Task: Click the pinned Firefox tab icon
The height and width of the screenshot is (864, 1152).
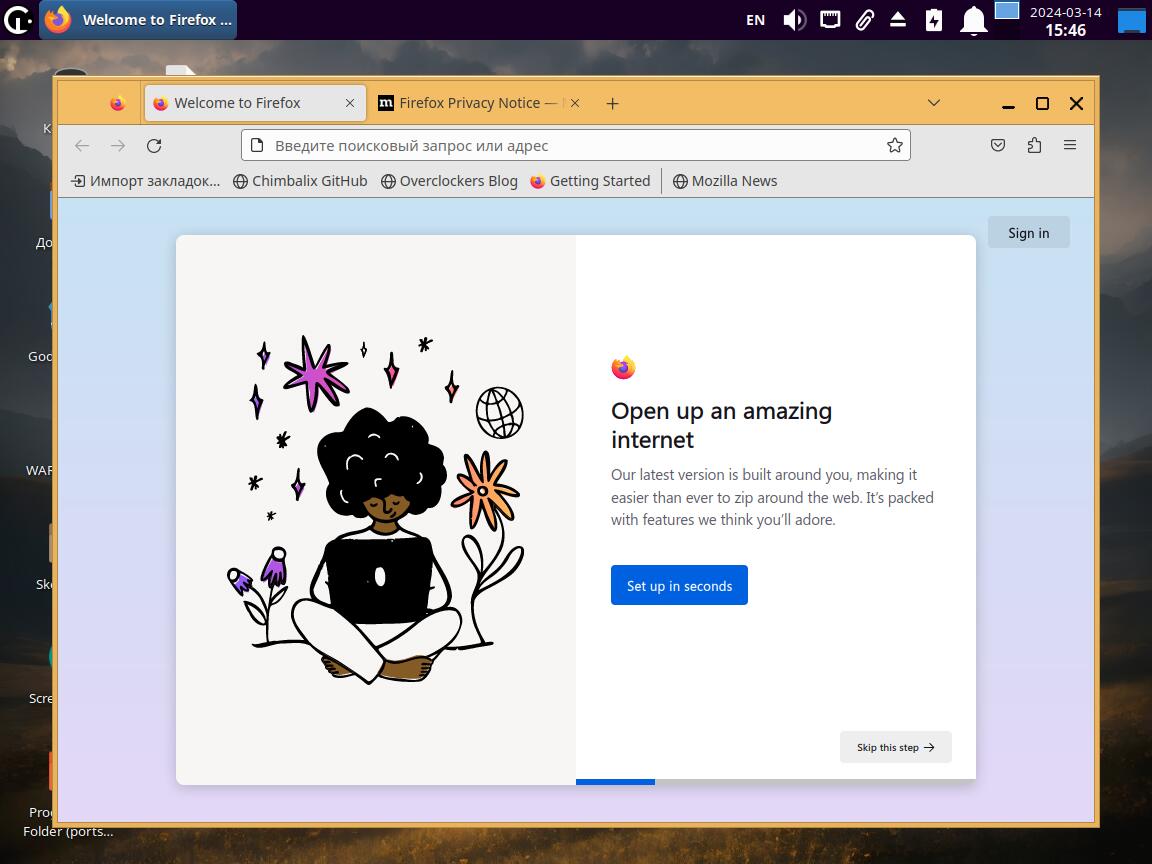Action: [117, 104]
